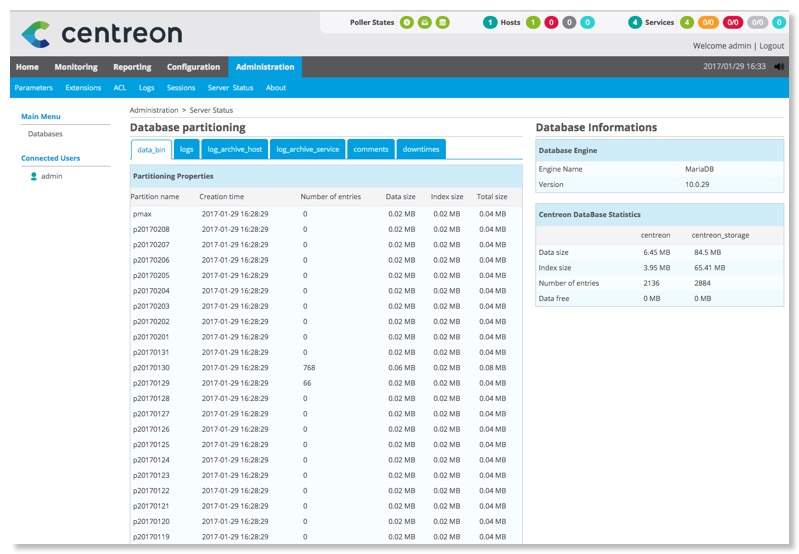Open the Extensions submenu
Screen dimensions: 799x554
click(x=83, y=88)
